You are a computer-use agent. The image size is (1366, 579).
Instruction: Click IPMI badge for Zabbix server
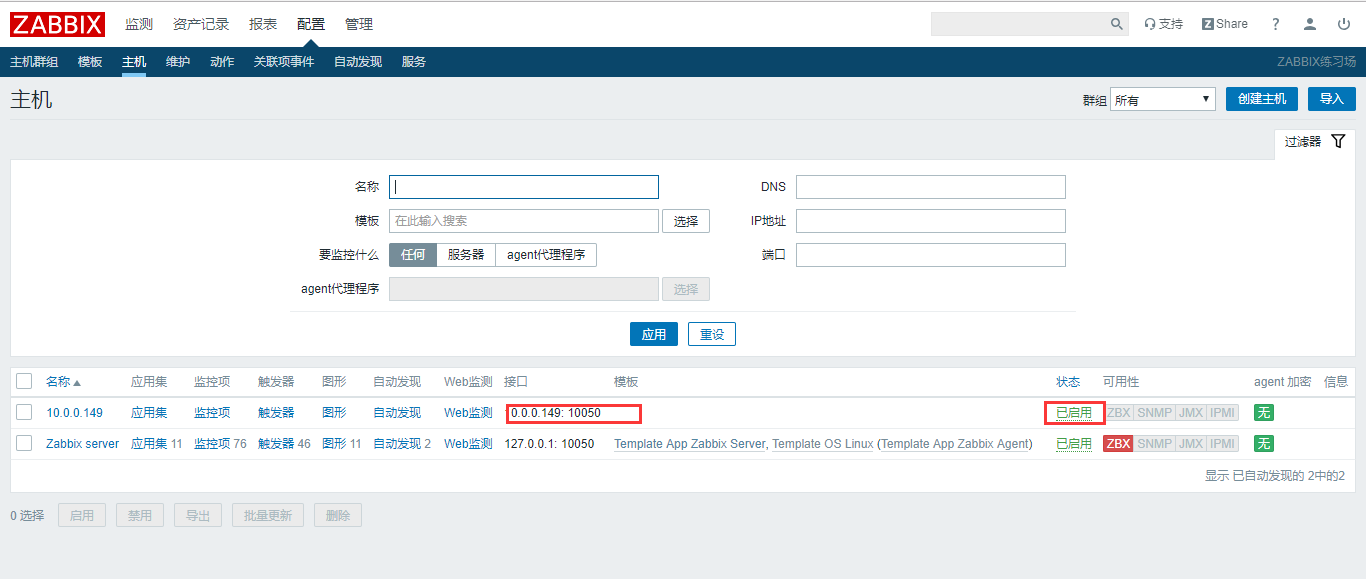[x=1222, y=444]
